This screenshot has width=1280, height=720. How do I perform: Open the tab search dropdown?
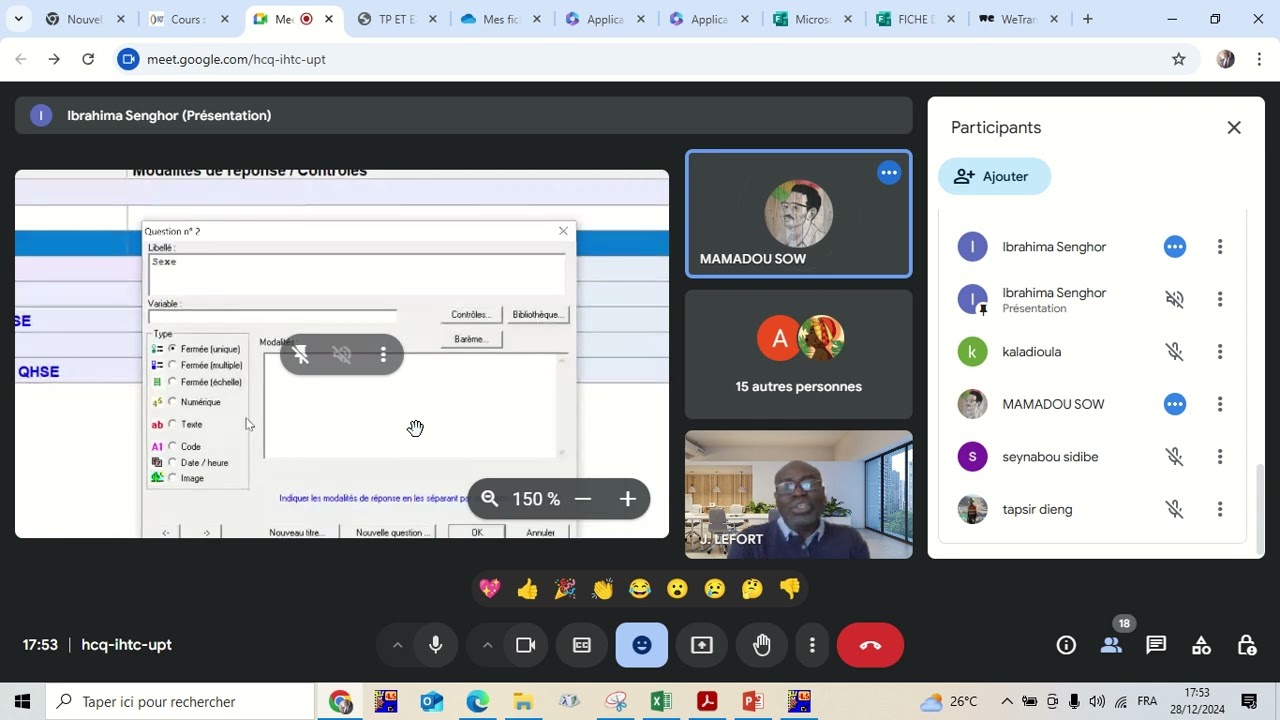[18, 19]
